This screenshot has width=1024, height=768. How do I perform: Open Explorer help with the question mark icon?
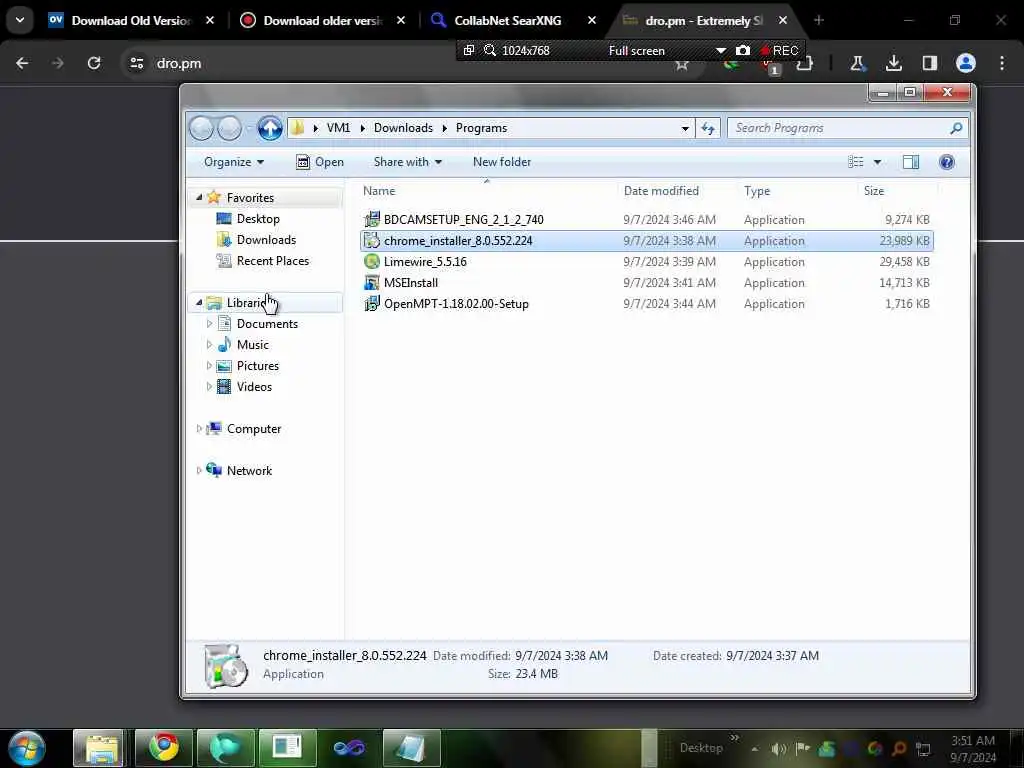pyautogui.click(x=946, y=162)
